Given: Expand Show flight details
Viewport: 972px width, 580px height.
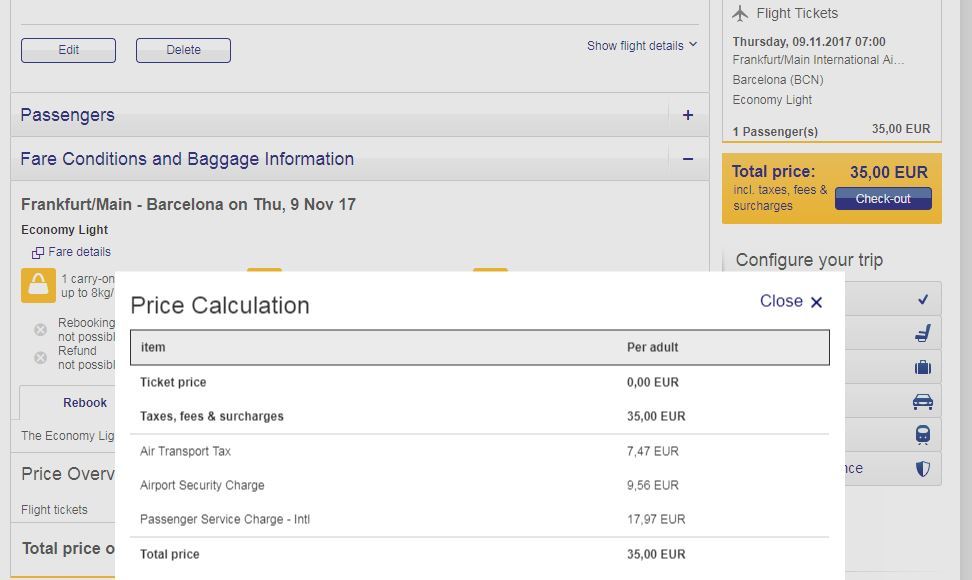Looking at the screenshot, I should click(x=642, y=46).
